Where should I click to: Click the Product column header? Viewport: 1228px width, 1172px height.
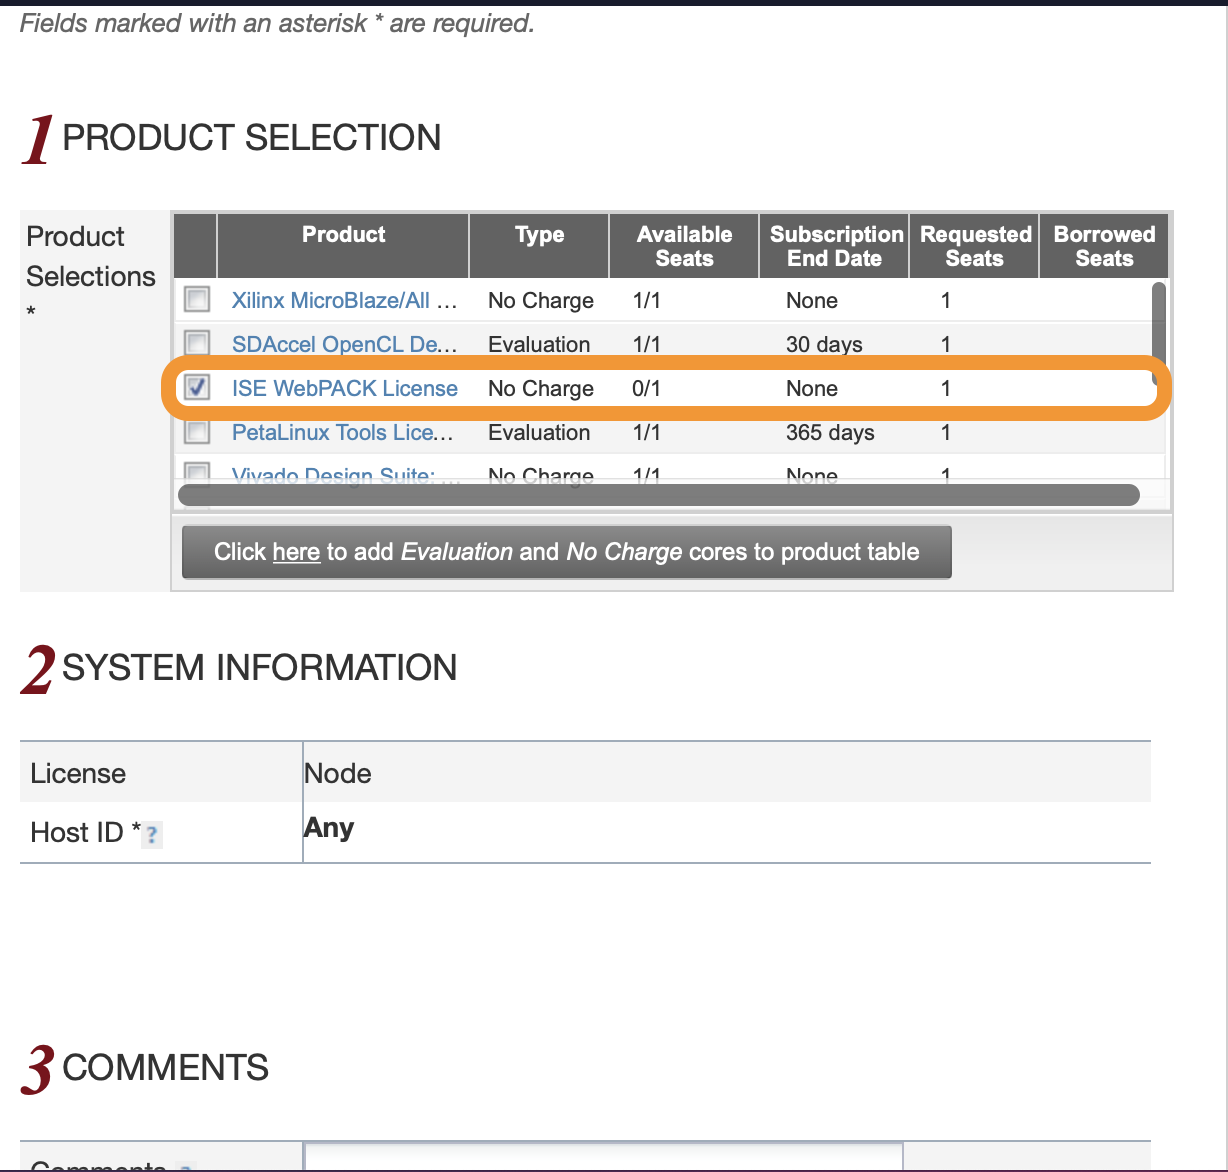[343, 245]
